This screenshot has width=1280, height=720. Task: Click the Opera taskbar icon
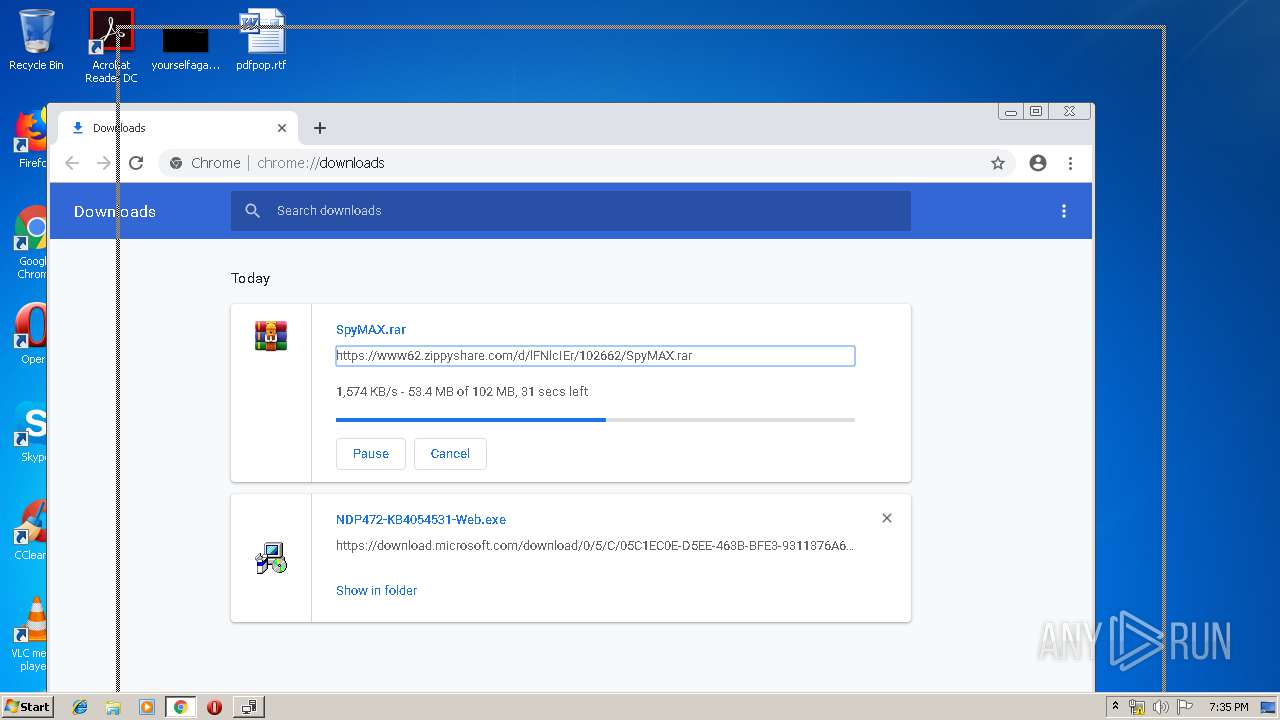(214, 707)
